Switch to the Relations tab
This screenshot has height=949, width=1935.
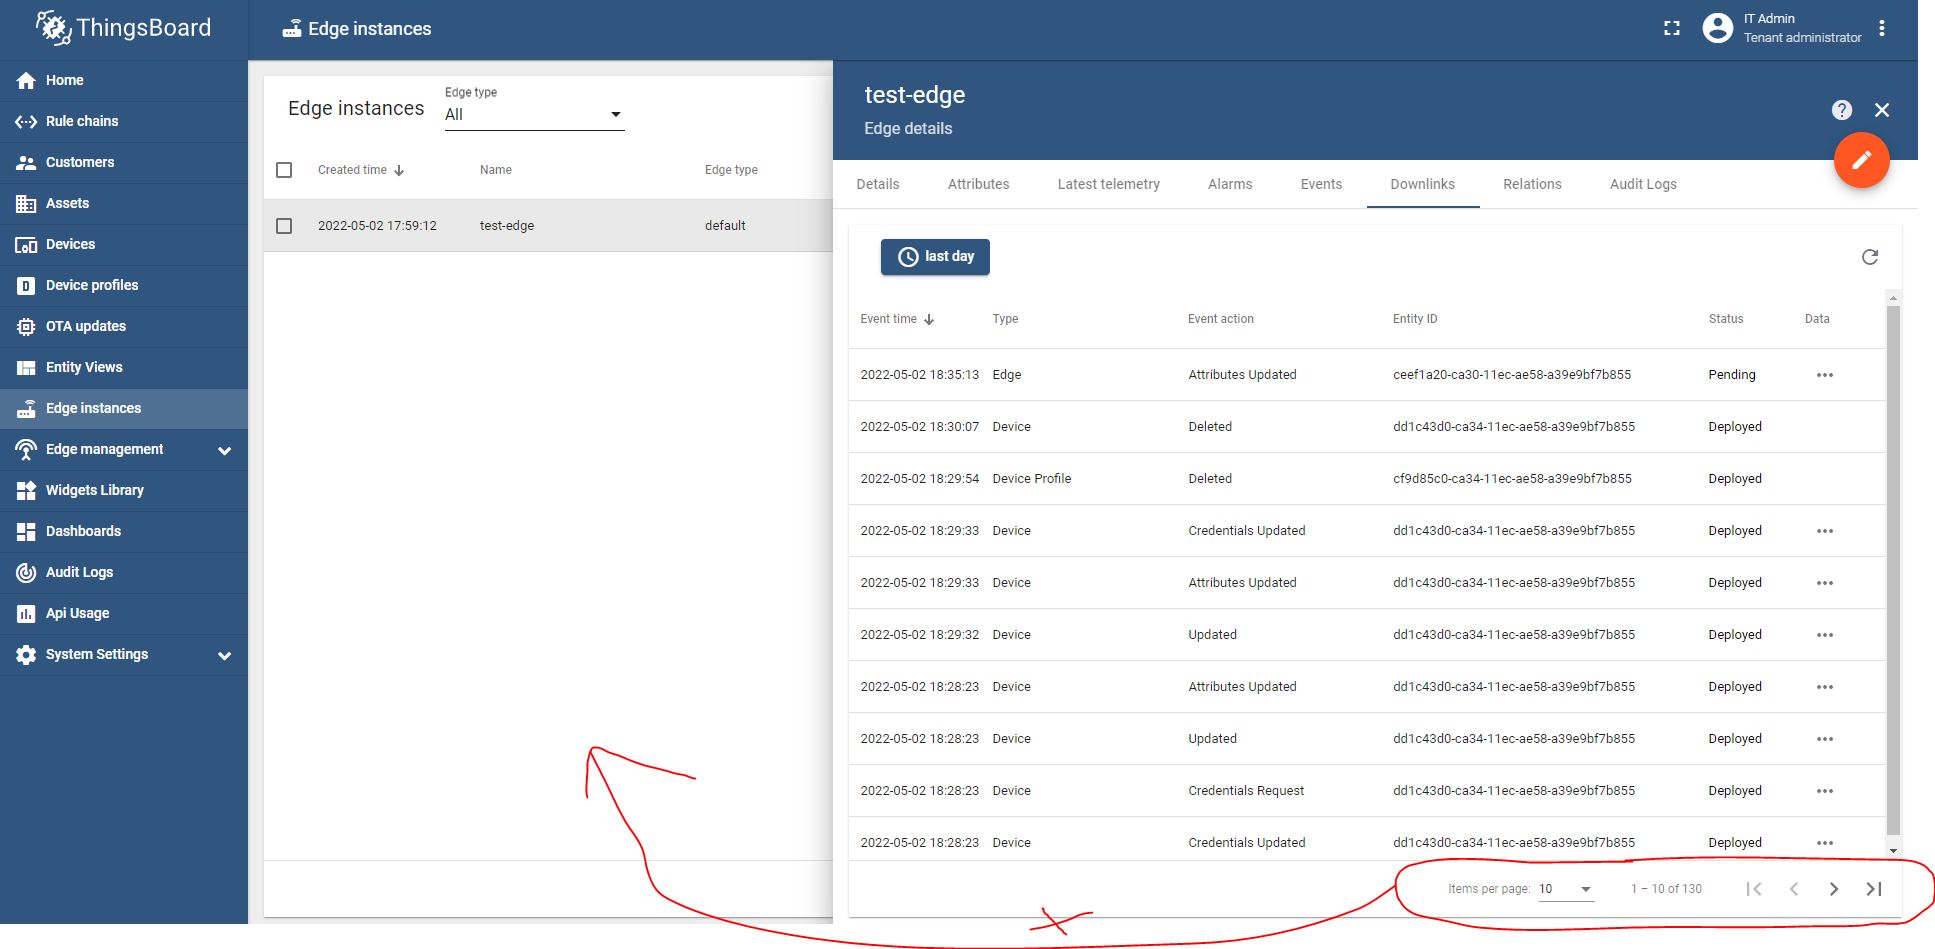pos(1531,184)
